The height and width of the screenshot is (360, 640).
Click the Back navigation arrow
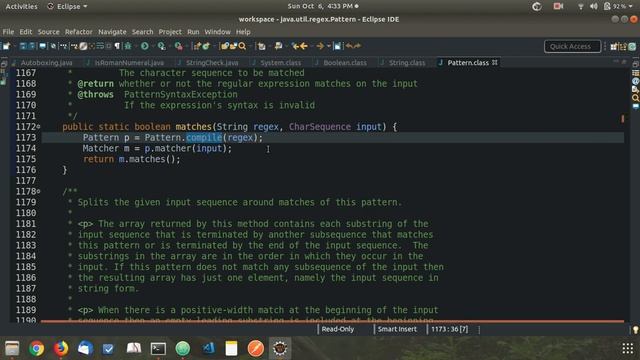pyautogui.click(x=304, y=46)
